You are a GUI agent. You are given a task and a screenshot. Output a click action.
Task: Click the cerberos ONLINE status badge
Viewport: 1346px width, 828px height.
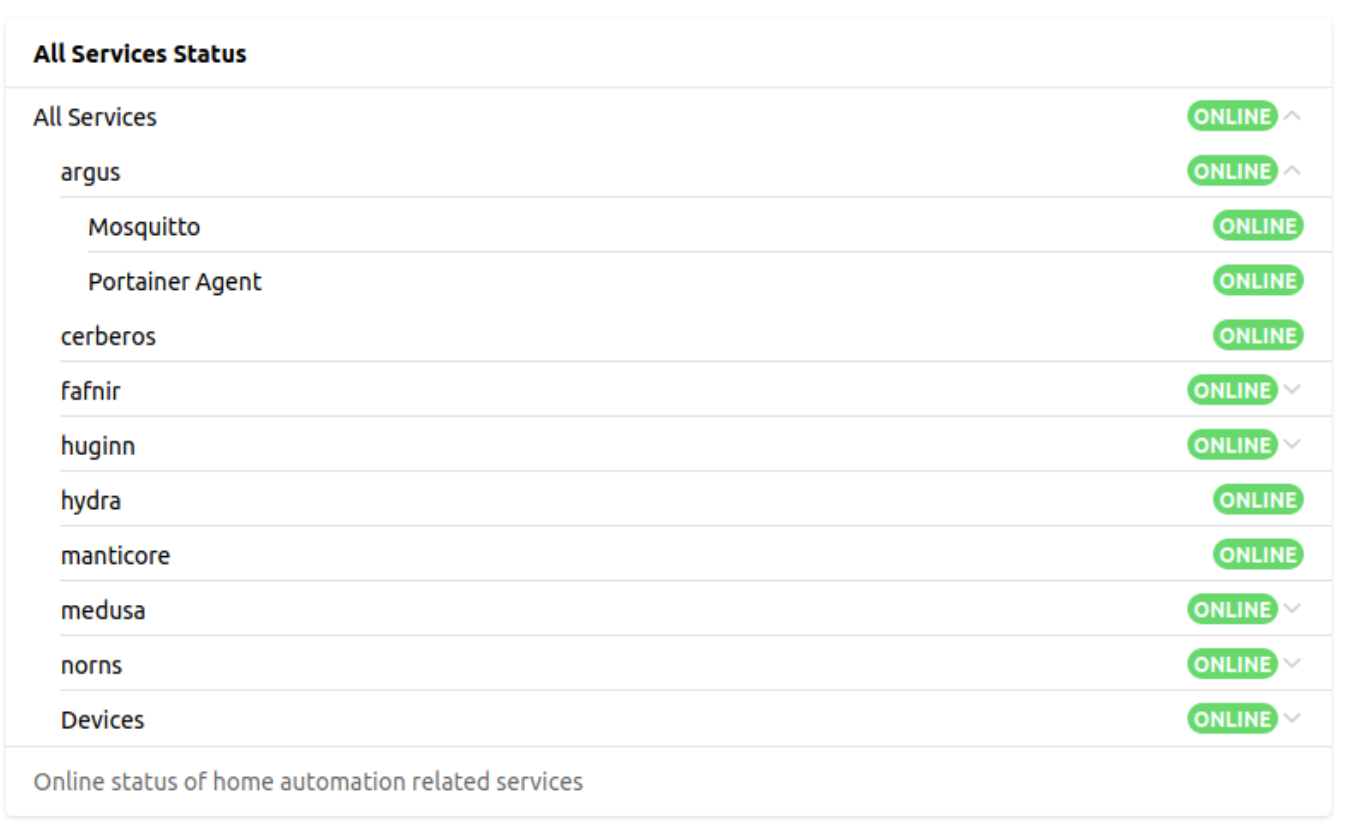pyautogui.click(x=1258, y=336)
